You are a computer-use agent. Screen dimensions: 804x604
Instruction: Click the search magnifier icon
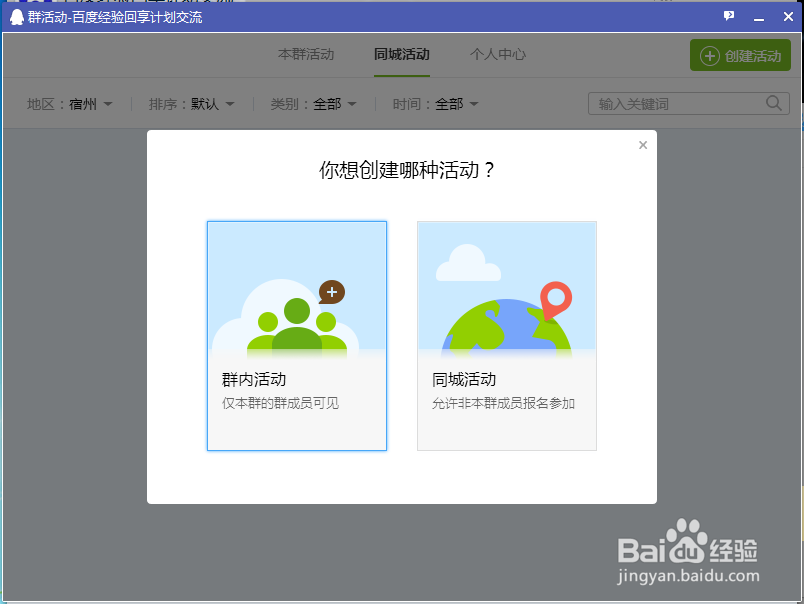(x=773, y=103)
